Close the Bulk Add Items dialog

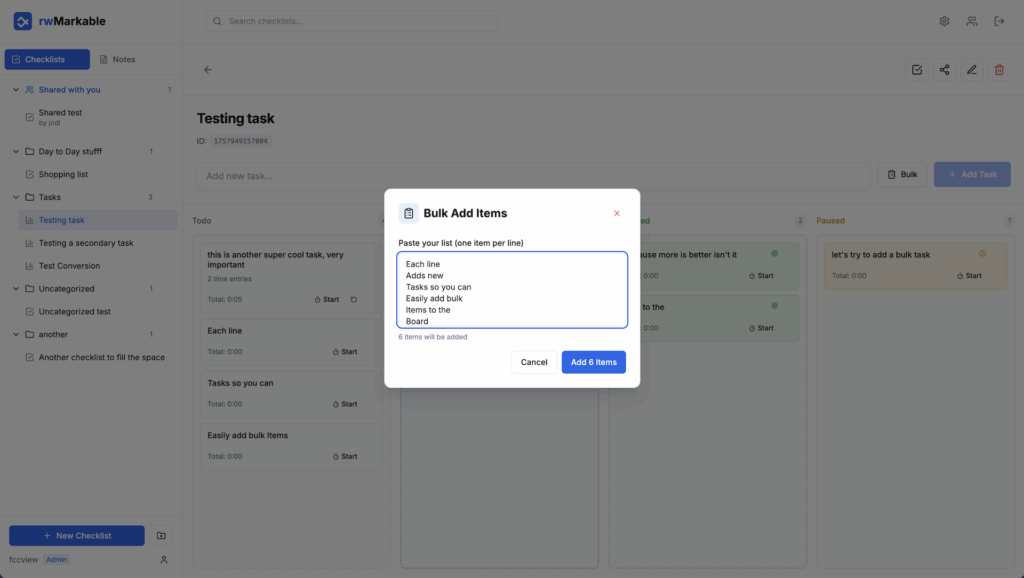click(616, 213)
